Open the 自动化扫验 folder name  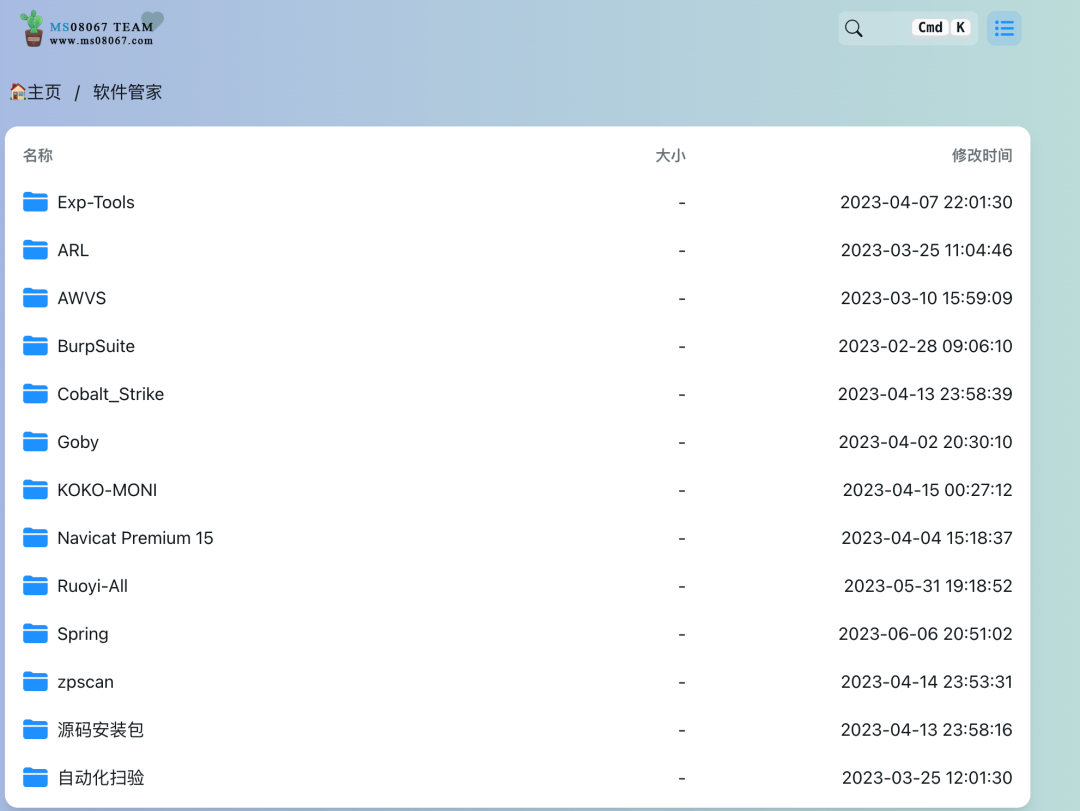pos(101,777)
